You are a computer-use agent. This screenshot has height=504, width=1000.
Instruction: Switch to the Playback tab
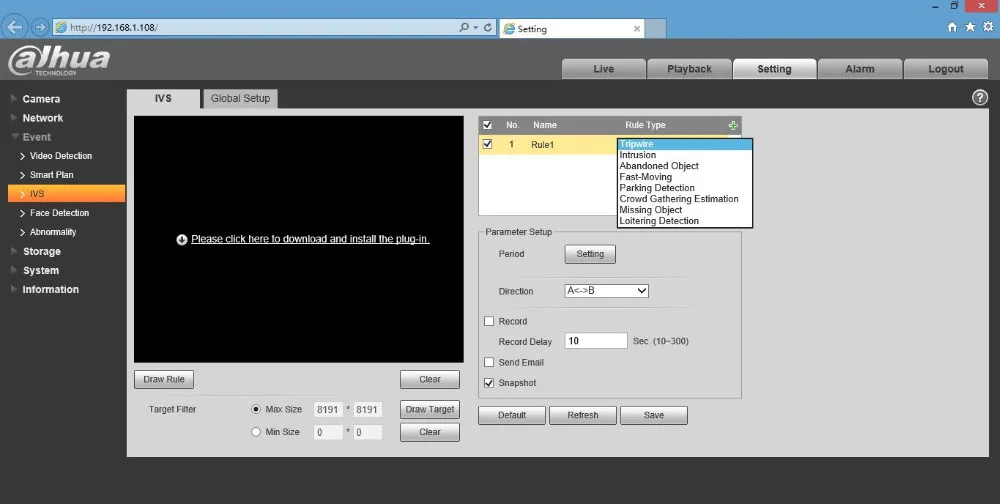[x=689, y=69]
